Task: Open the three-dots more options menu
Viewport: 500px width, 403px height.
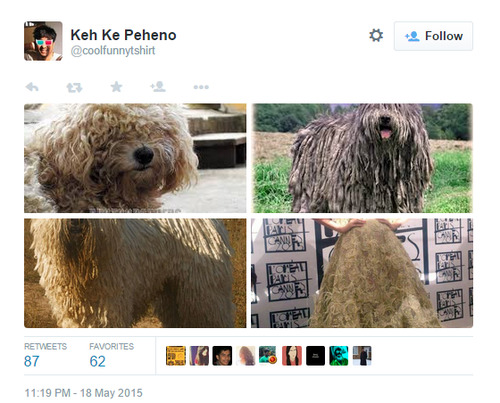Action: (x=201, y=87)
